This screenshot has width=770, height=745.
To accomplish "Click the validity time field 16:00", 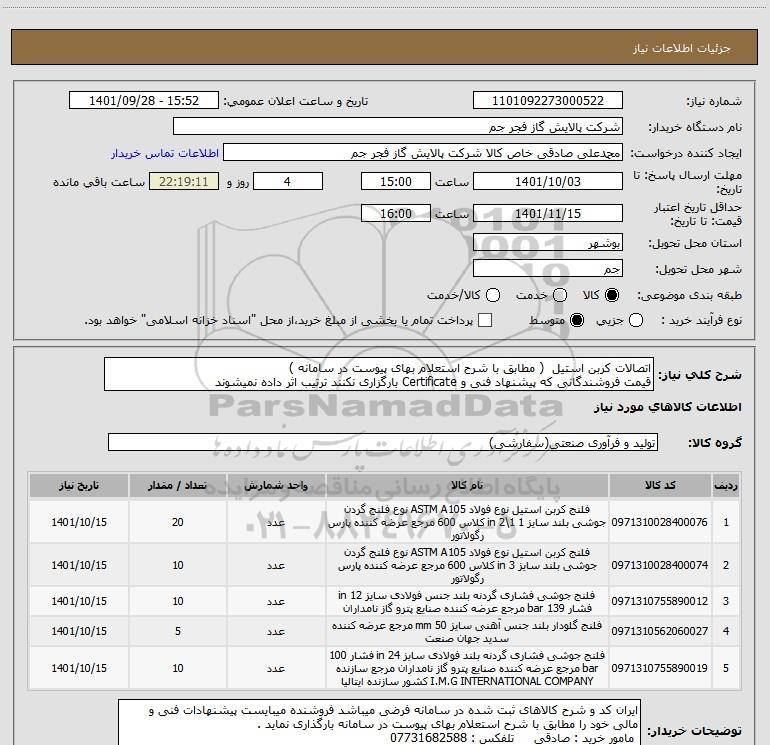I will coord(396,214).
